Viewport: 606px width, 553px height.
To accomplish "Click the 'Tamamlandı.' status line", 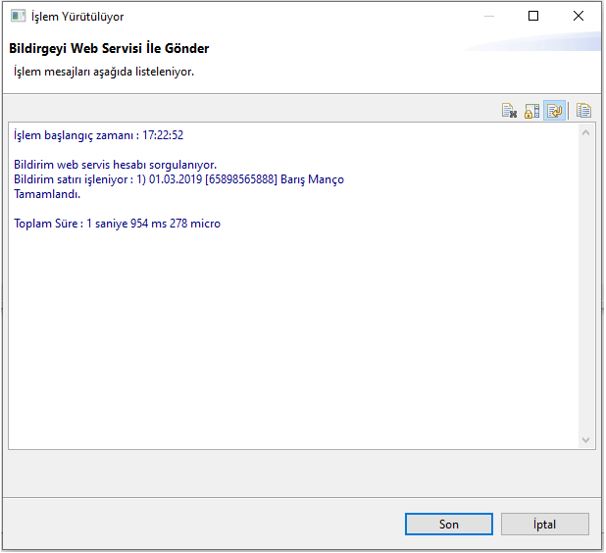I will [x=47, y=194].
